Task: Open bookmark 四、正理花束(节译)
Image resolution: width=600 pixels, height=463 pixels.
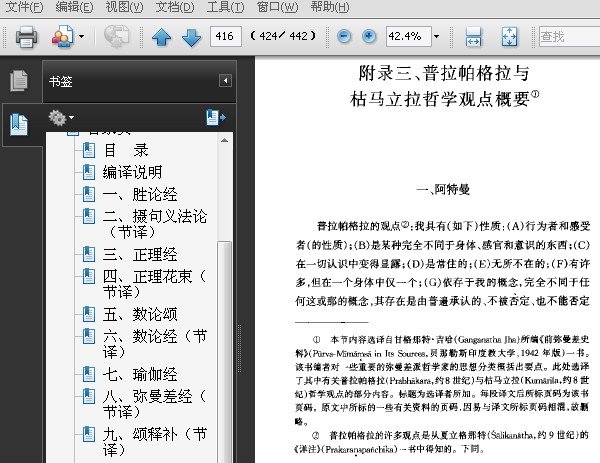Action: click(155, 284)
